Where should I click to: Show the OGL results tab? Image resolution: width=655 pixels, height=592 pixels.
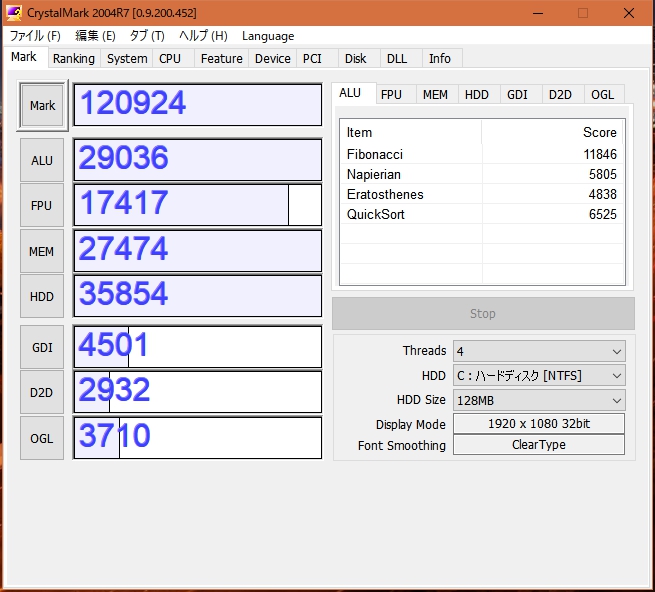602,94
